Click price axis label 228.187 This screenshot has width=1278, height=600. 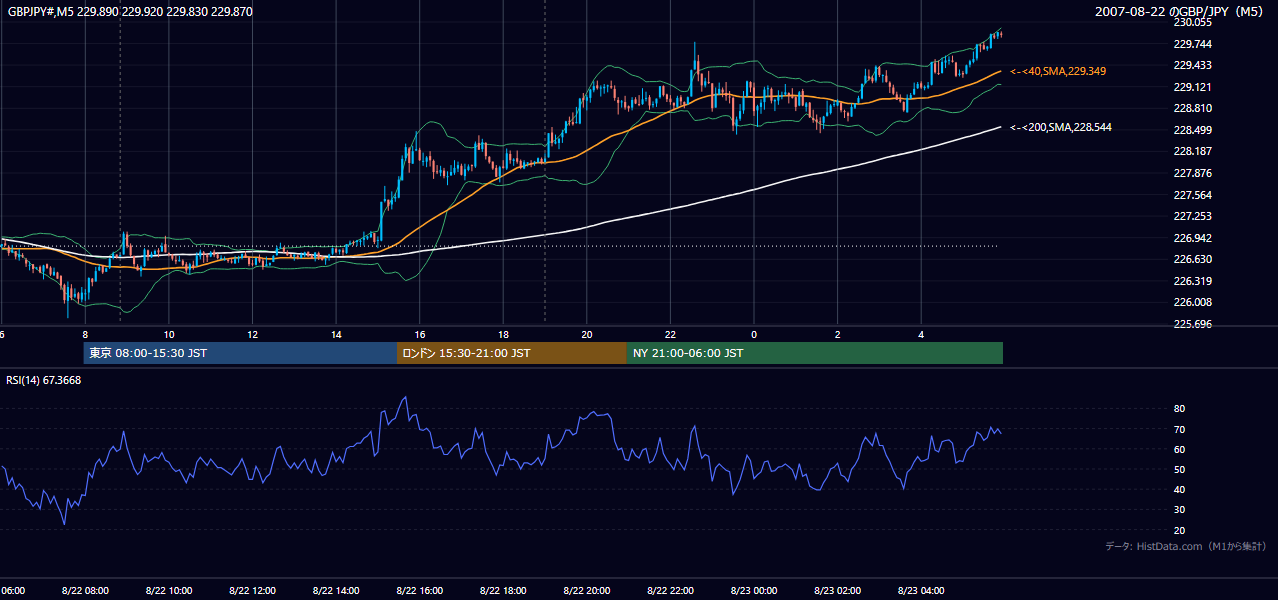[x=1193, y=151]
